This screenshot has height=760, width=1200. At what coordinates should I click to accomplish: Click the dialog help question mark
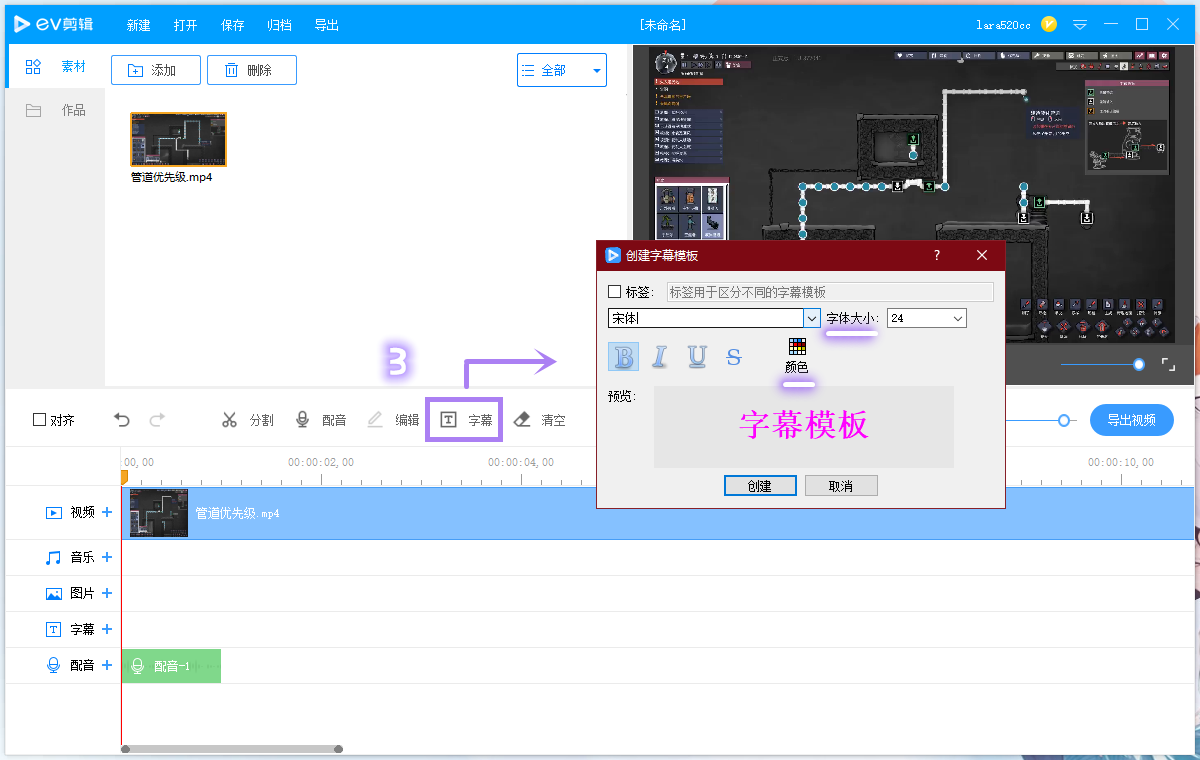pyautogui.click(x=937, y=255)
